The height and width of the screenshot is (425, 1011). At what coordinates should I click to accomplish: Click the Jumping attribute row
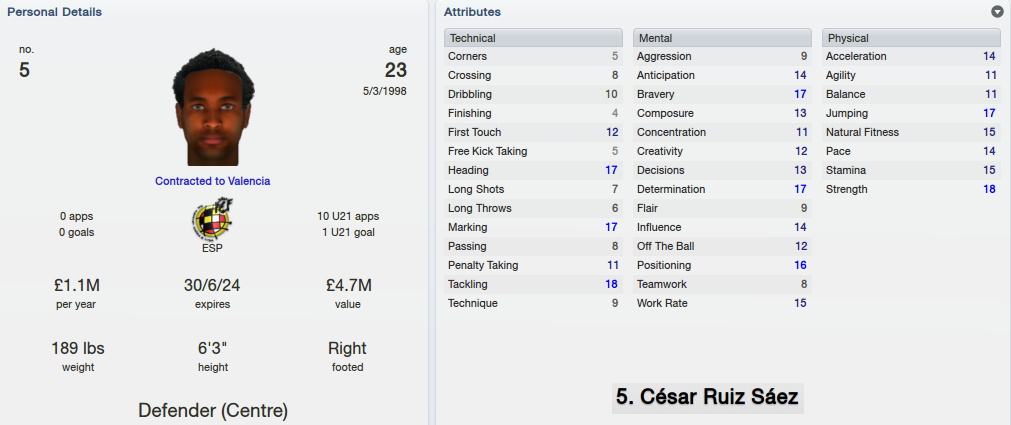(911, 114)
